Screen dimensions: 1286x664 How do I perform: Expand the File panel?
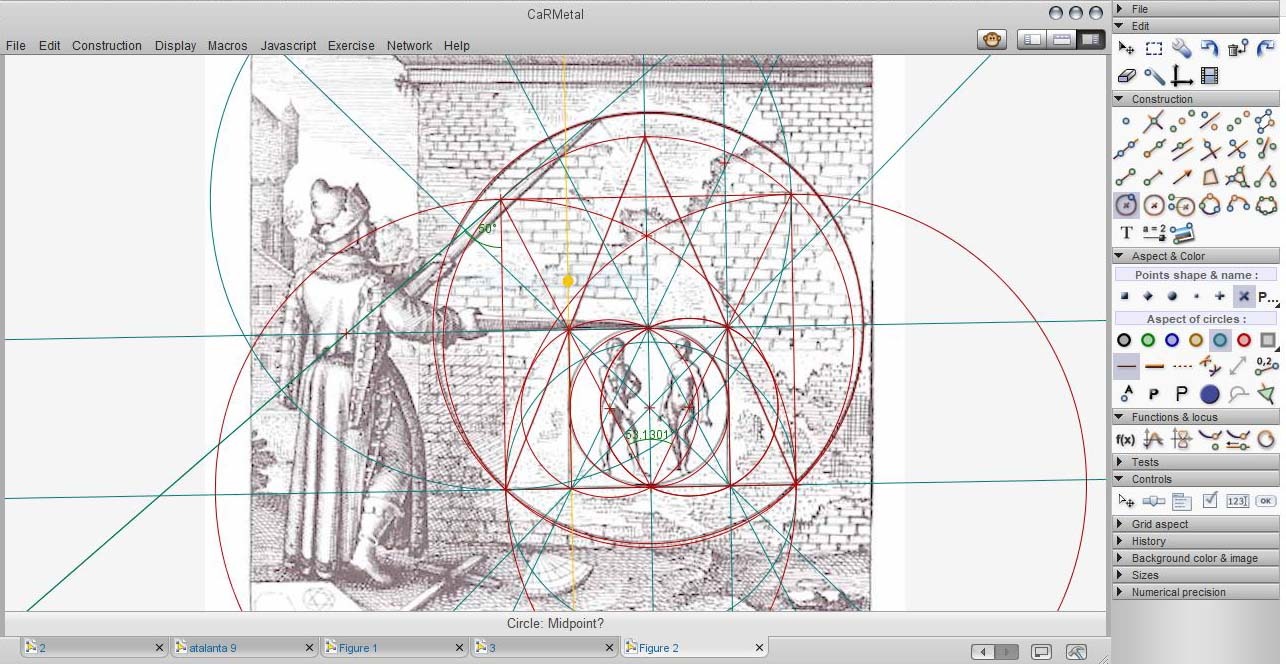[1196, 9]
